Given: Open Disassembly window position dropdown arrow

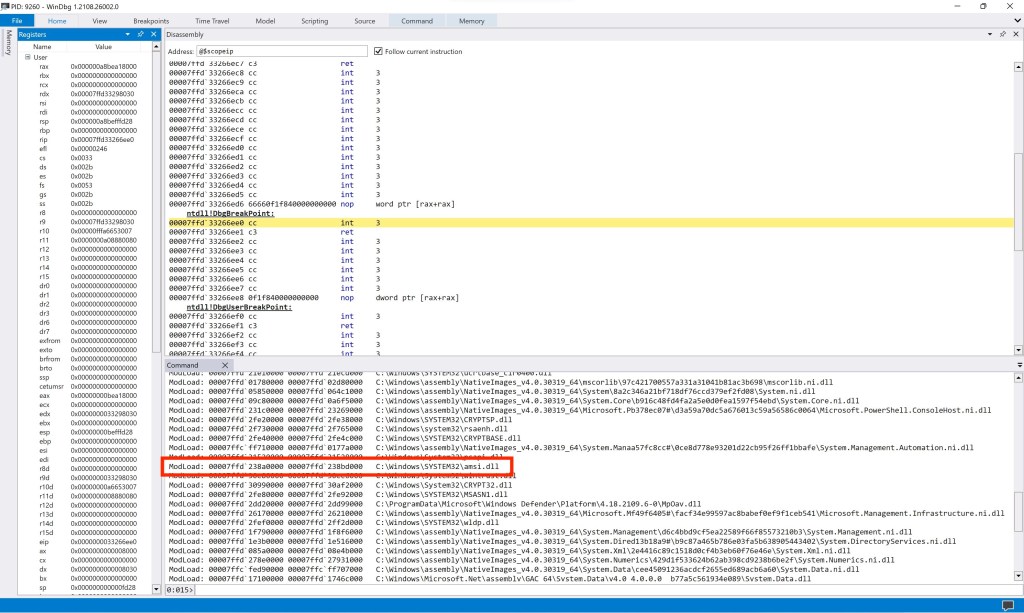Looking at the screenshot, I should [x=990, y=35].
